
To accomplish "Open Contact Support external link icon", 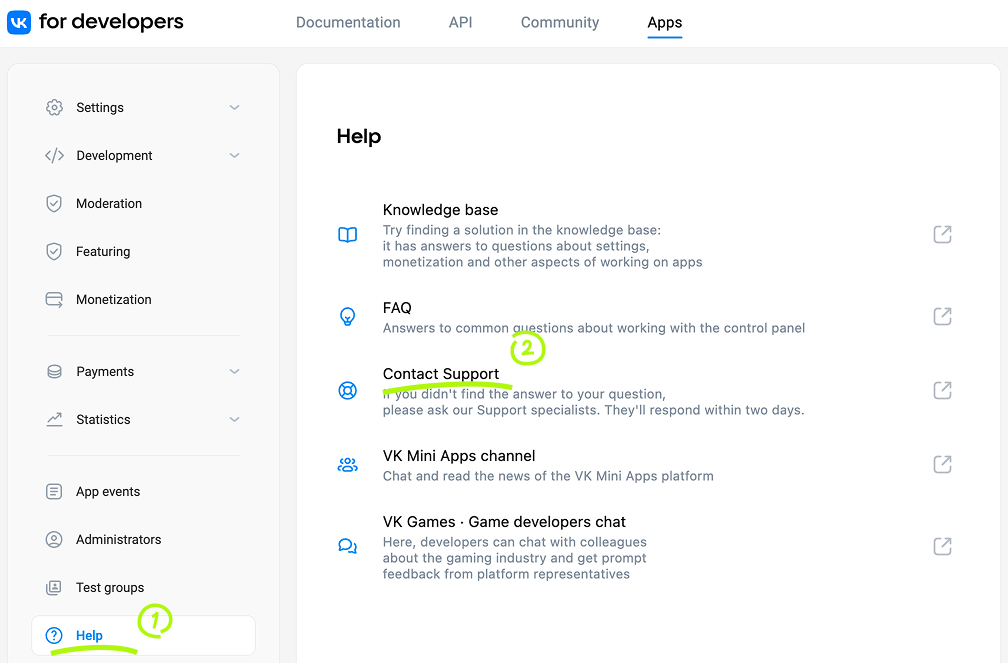I will [x=942, y=390].
